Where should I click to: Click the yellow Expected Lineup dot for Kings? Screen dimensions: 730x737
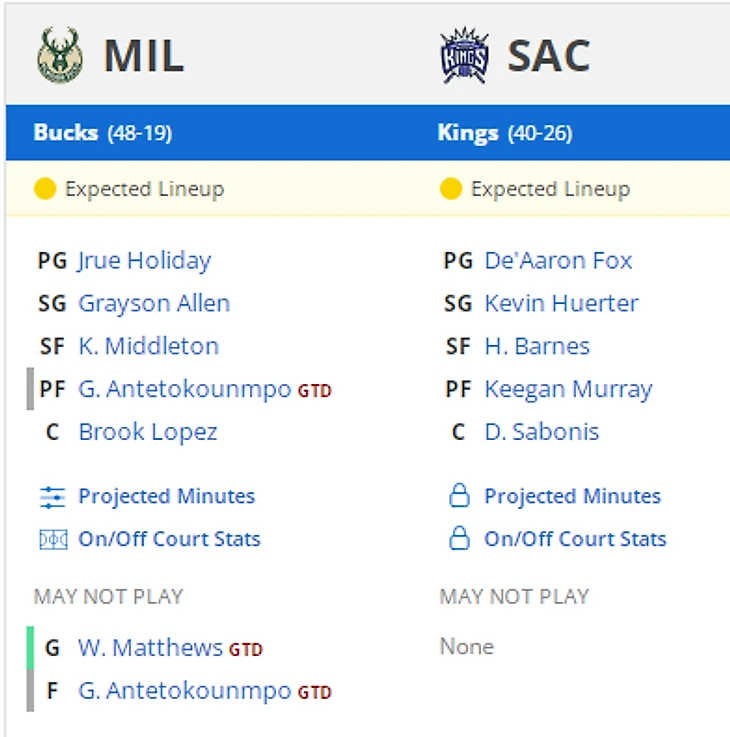tap(451, 189)
